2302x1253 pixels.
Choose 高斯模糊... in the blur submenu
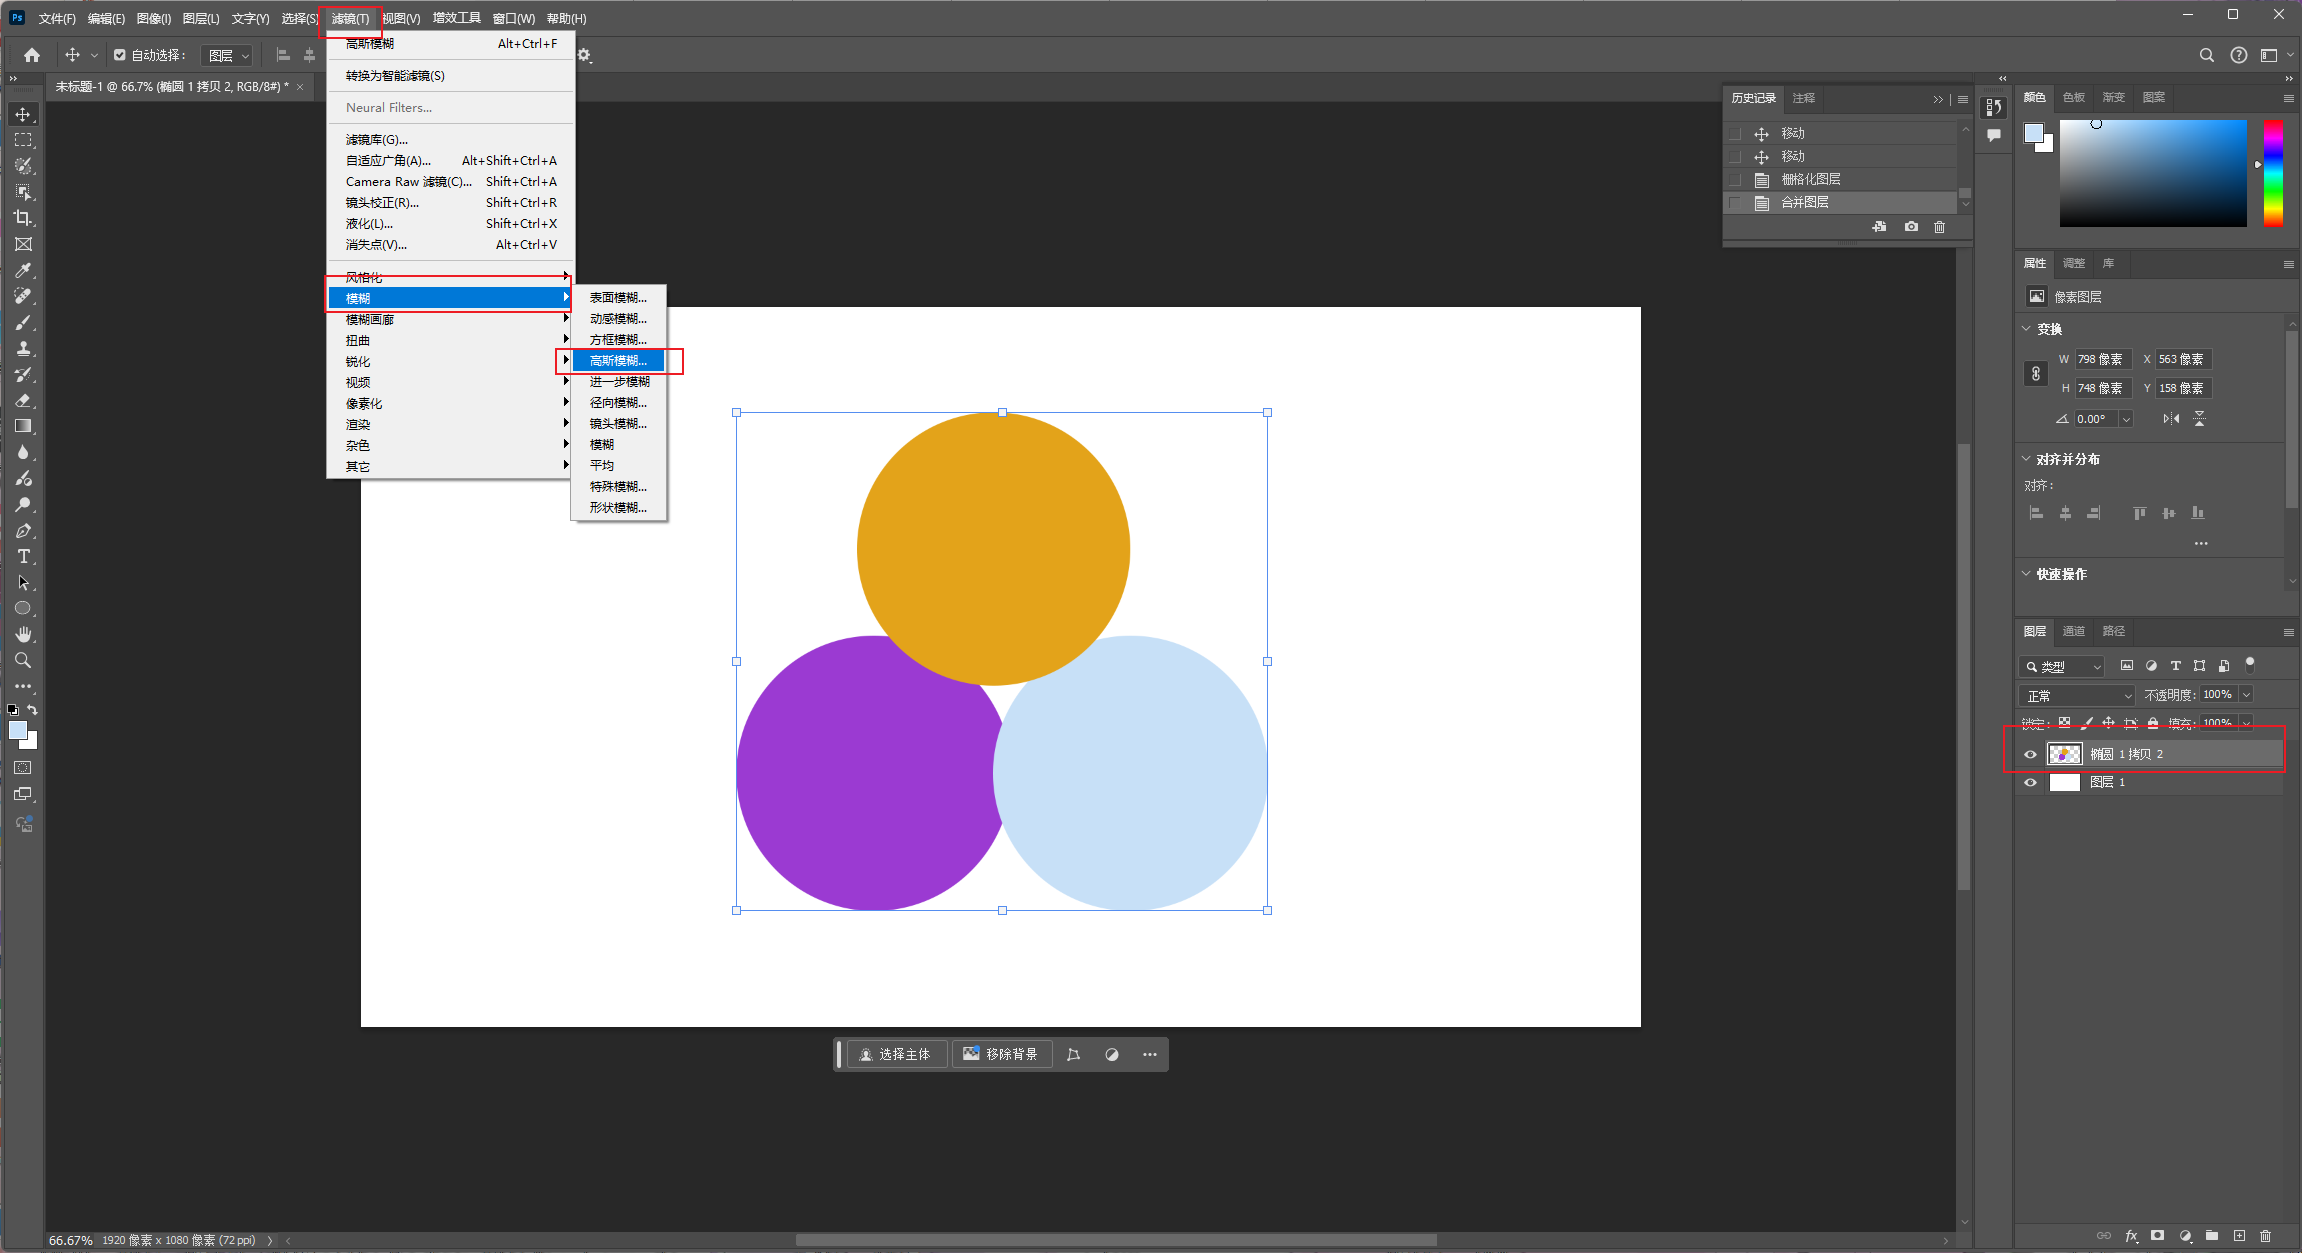click(618, 361)
